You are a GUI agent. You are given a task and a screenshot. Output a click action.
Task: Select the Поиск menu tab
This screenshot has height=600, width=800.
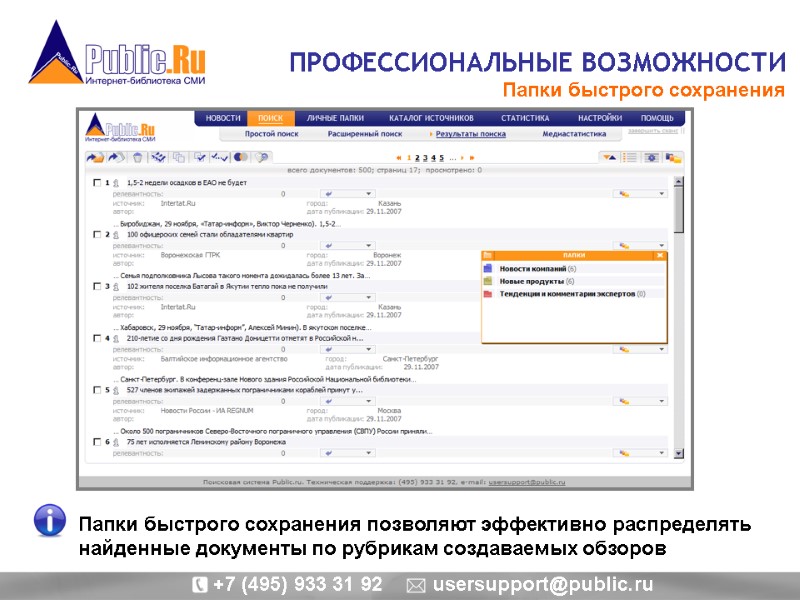[x=270, y=118]
